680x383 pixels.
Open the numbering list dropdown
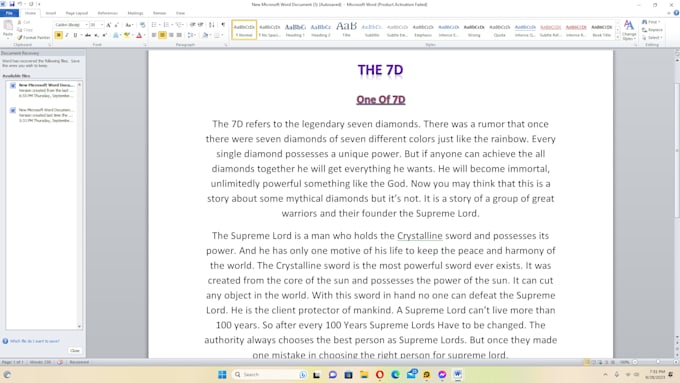click(x=172, y=25)
